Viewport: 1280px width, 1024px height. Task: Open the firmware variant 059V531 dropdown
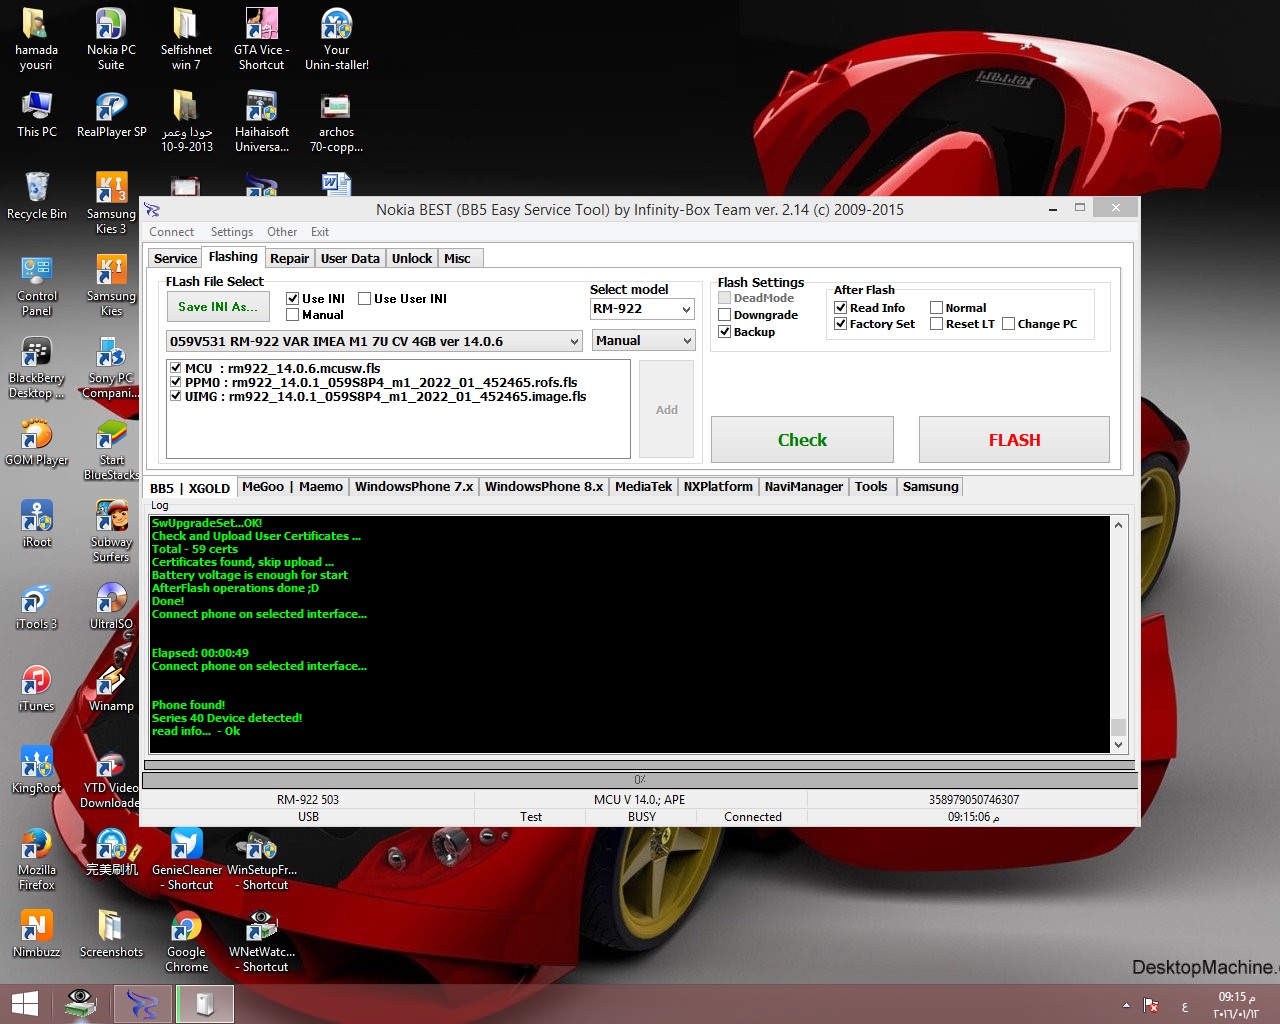point(374,341)
